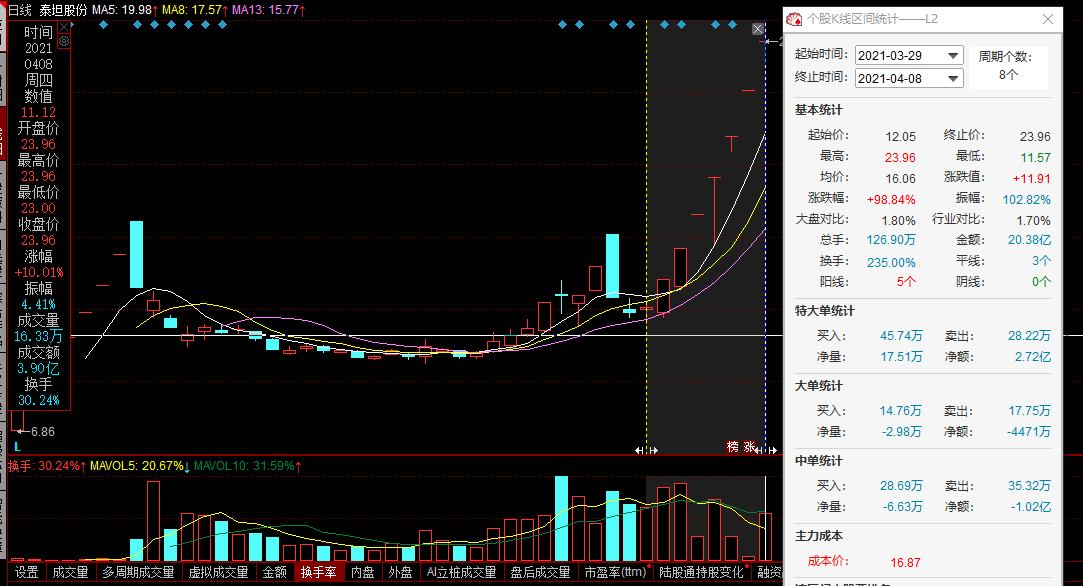1083x586 pixels.
Task: Switch to the 内盘 indicator tab
Action: pos(362,572)
